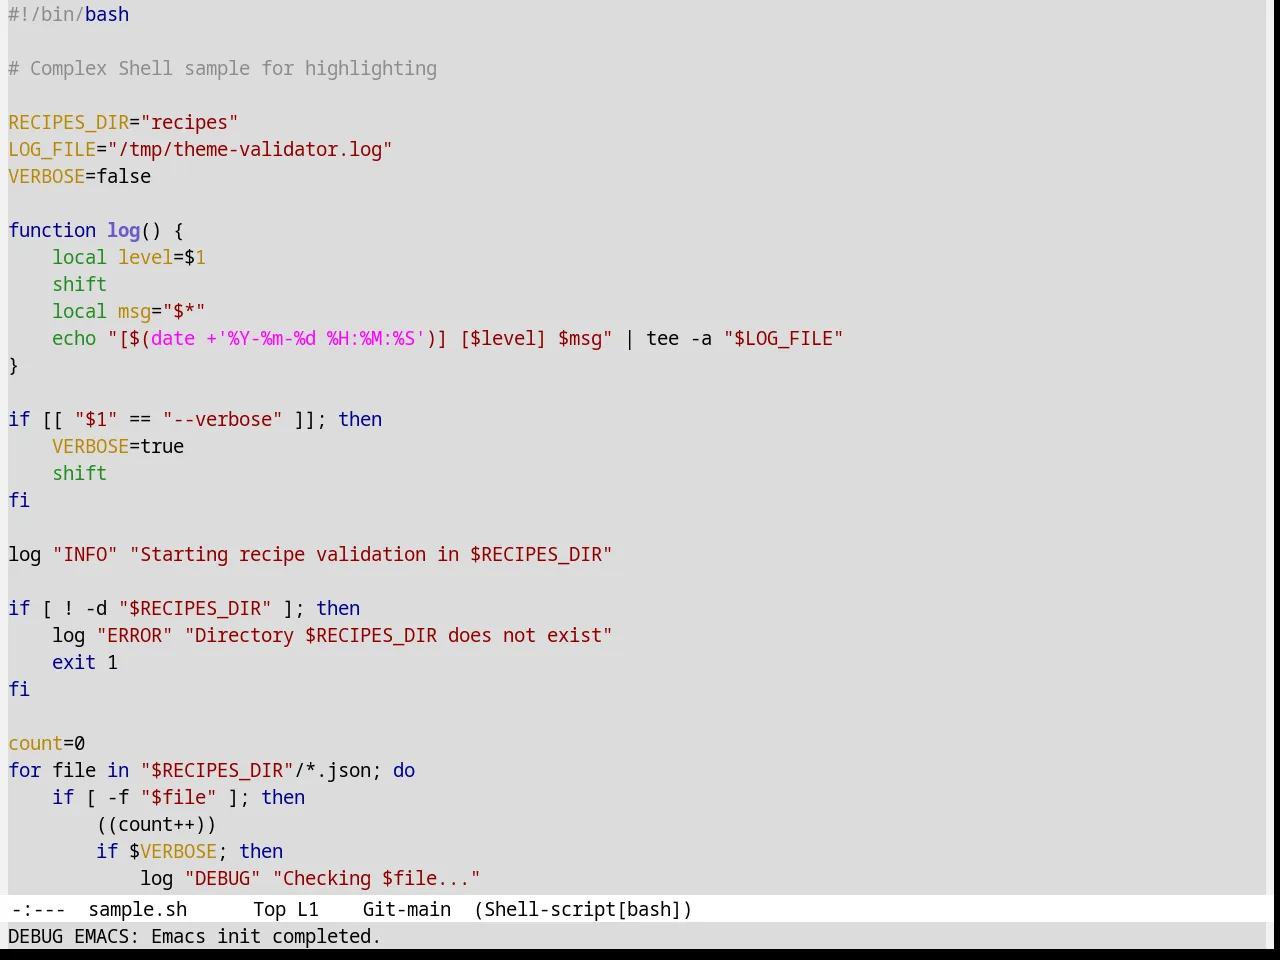Click Git-main version control indicator
This screenshot has width=1280, height=960.
pyautogui.click(x=407, y=909)
